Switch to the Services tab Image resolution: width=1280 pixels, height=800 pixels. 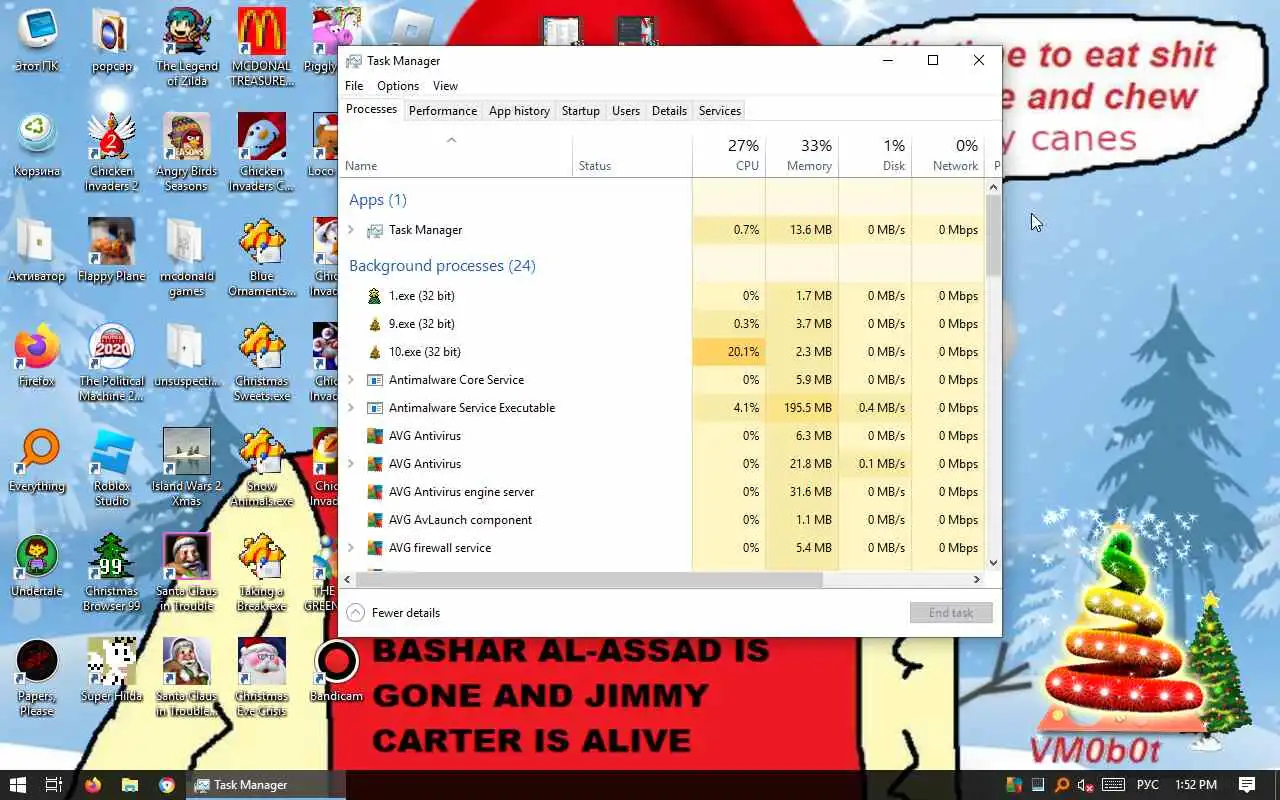(720, 111)
